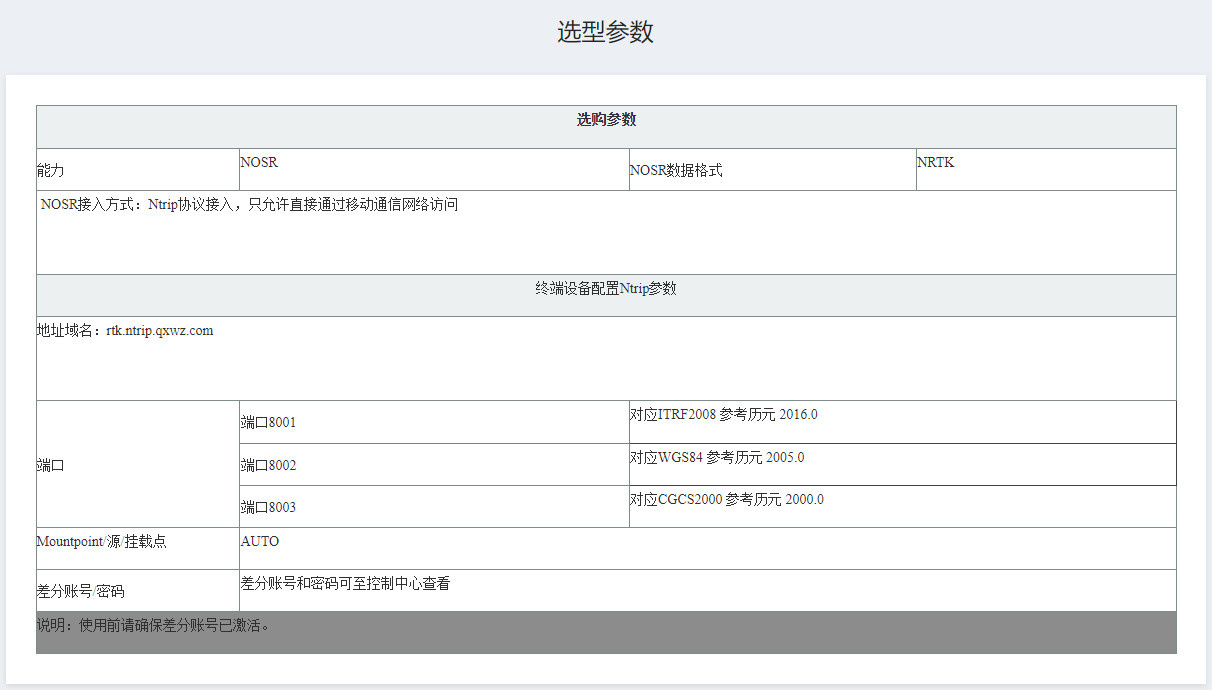Click the NOSR接入方式 Ntrip description text

[x=249, y=205]
